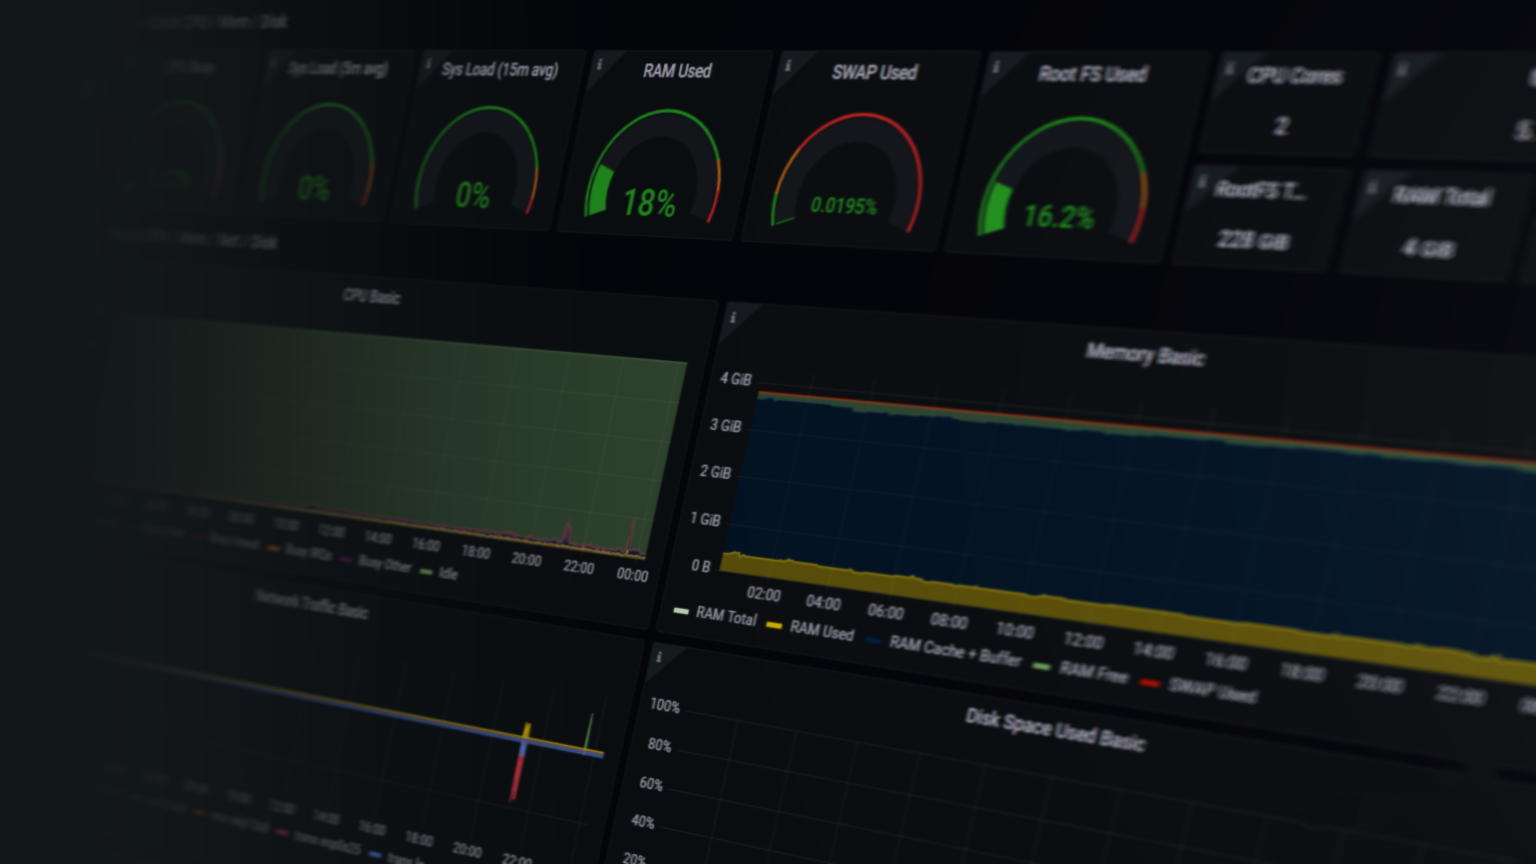Toggle RAM Cache + Buffer legend series
1536x864 pixels.
(x=955, y=651)
